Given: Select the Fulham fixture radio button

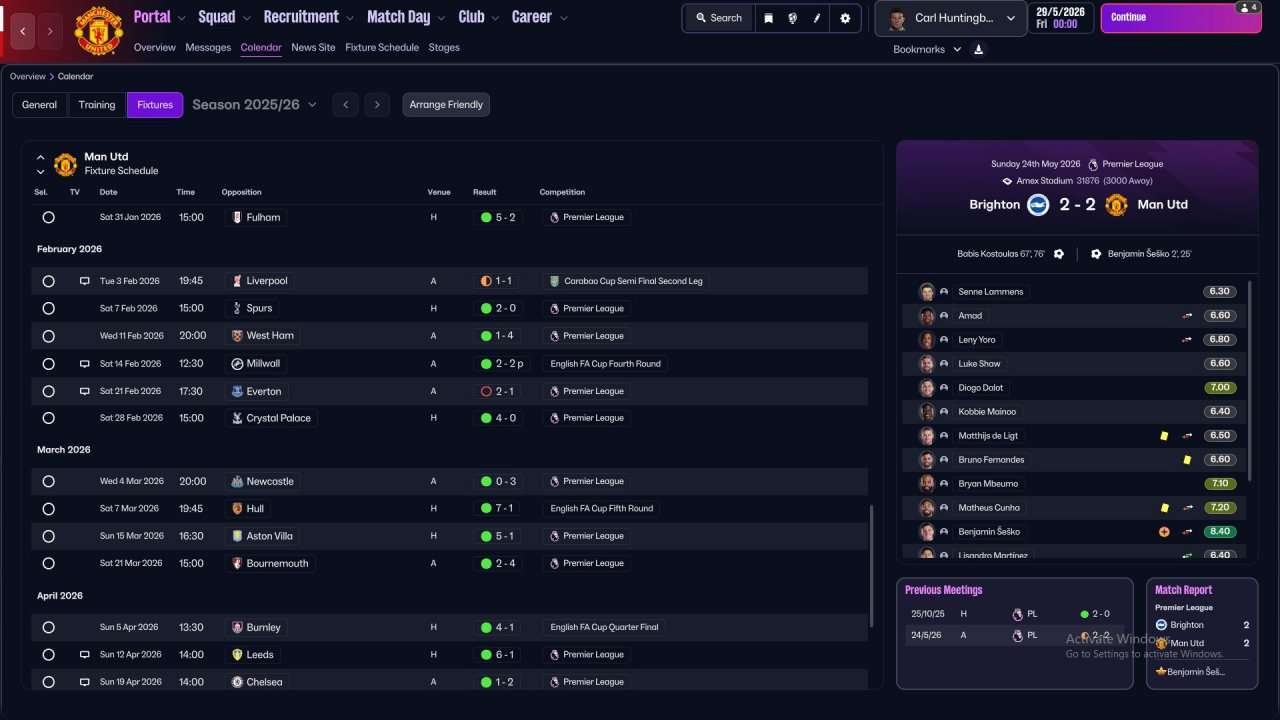Looking at the screenshot, I should 48,217.
